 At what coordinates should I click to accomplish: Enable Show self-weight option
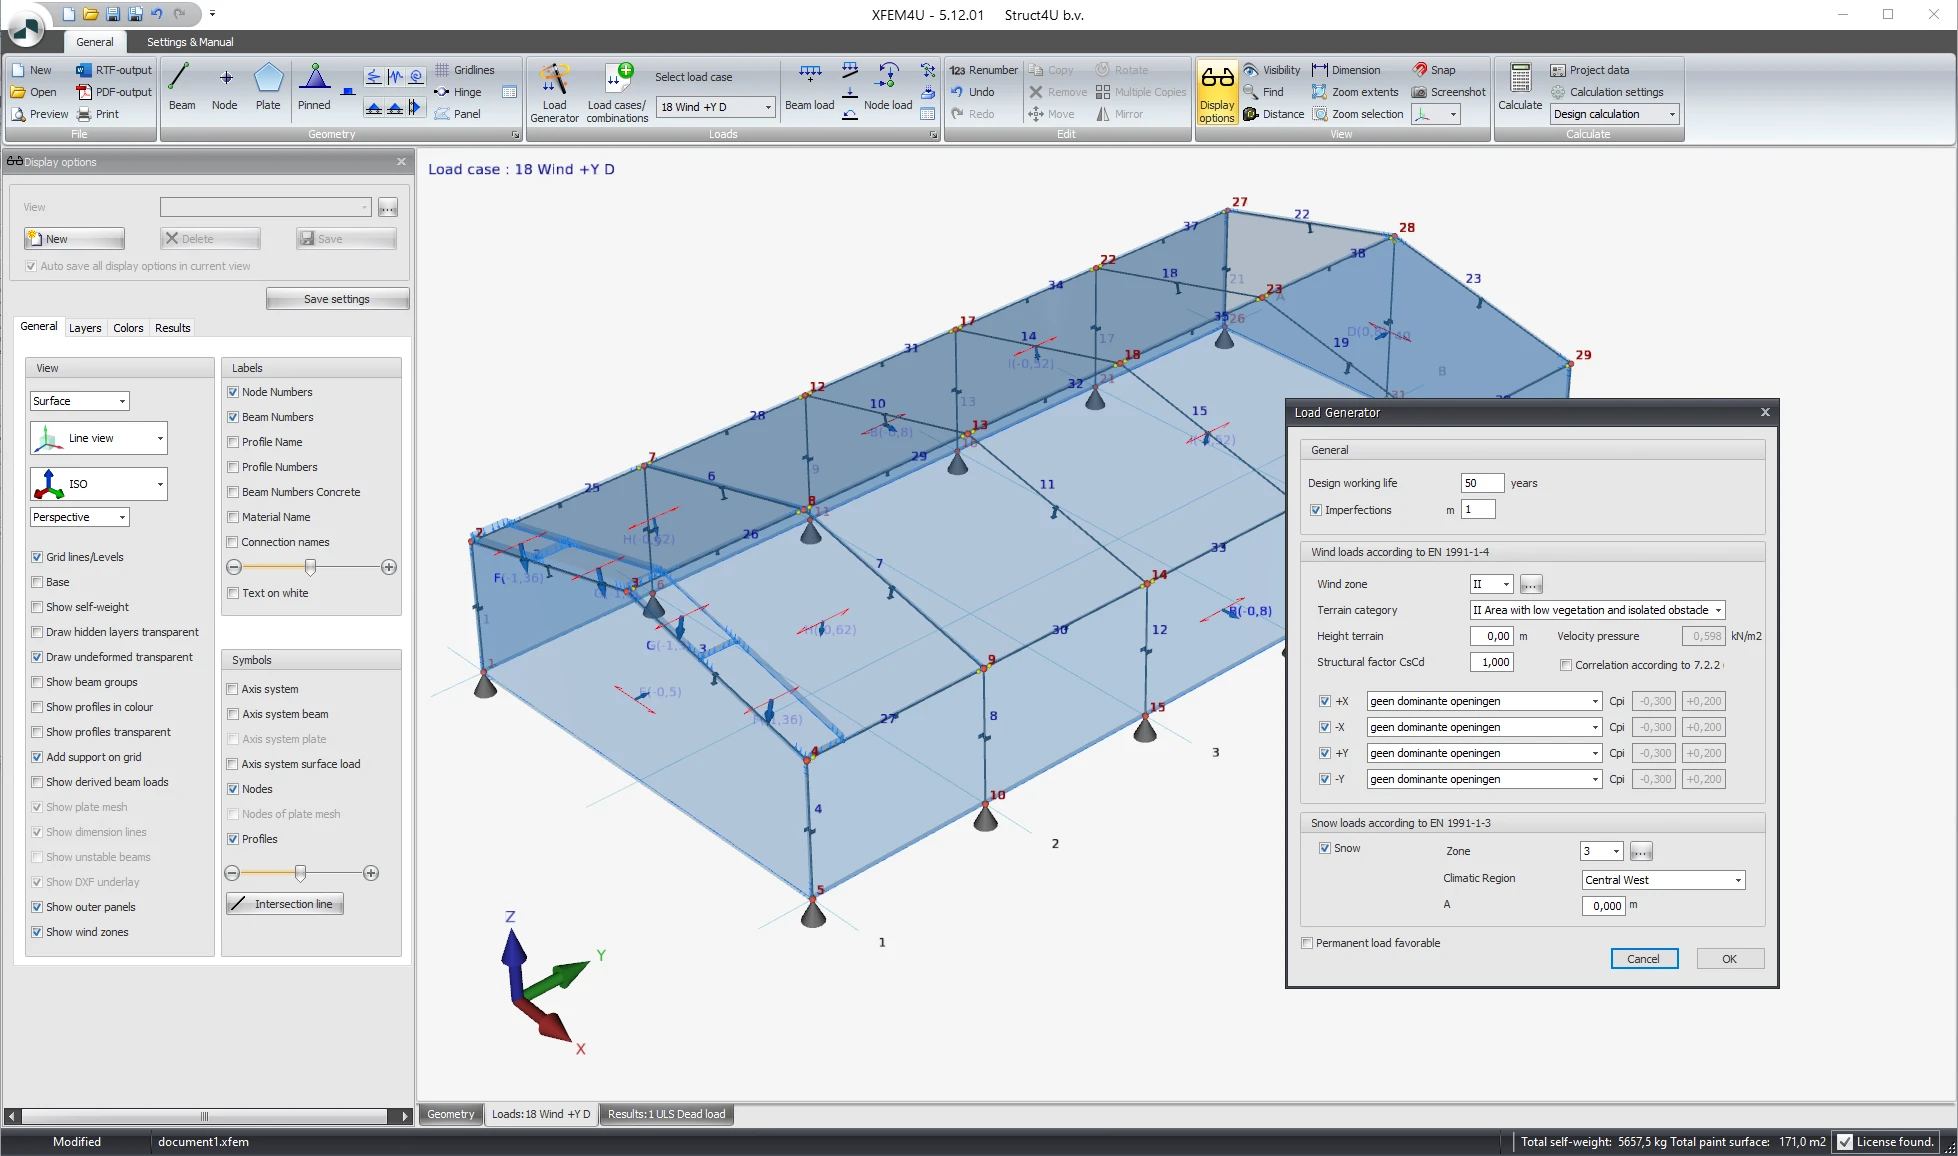coord(37,607)
